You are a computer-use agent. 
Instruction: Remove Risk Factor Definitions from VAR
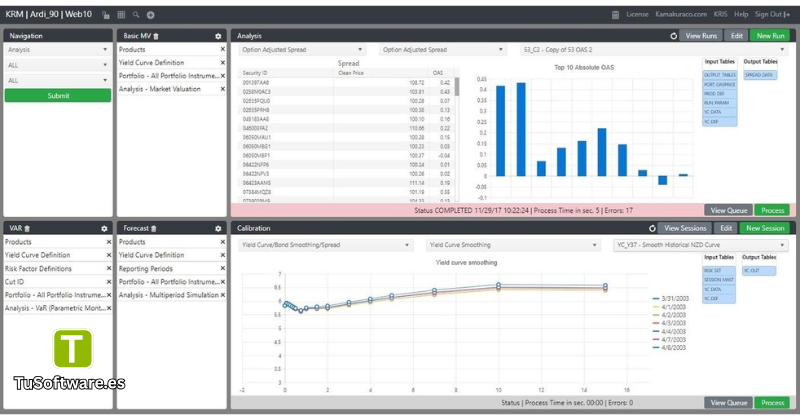(x=109, y=268)
